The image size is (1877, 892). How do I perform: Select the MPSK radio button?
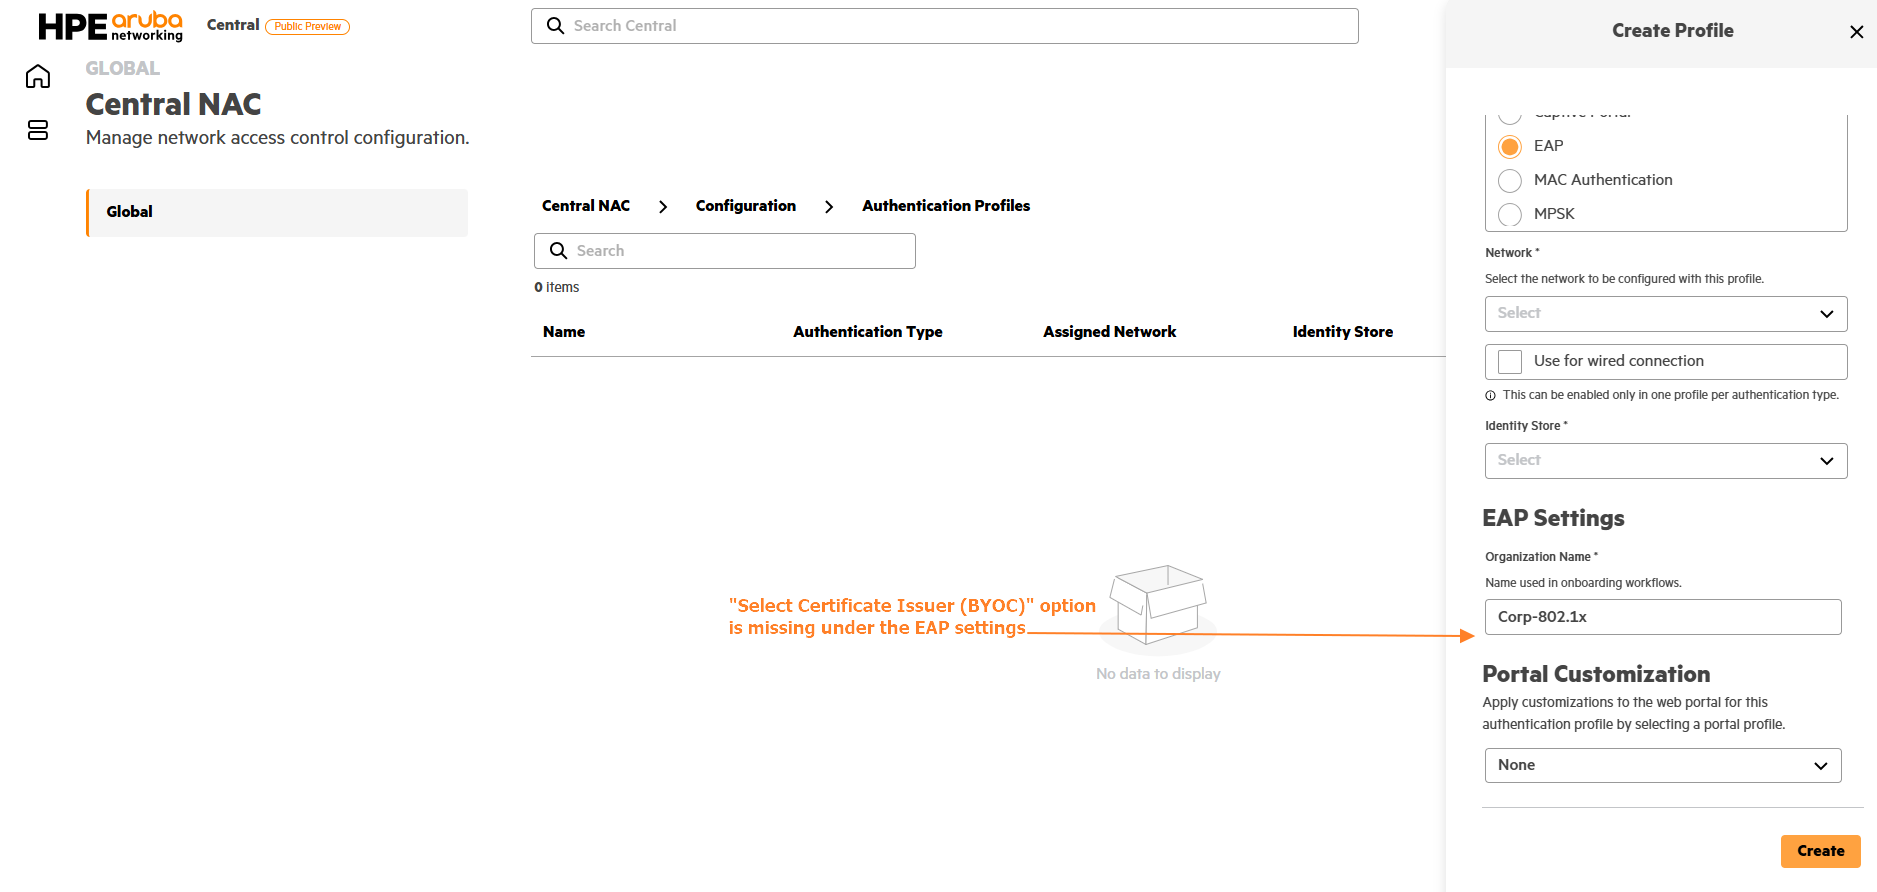point(1510,215)
